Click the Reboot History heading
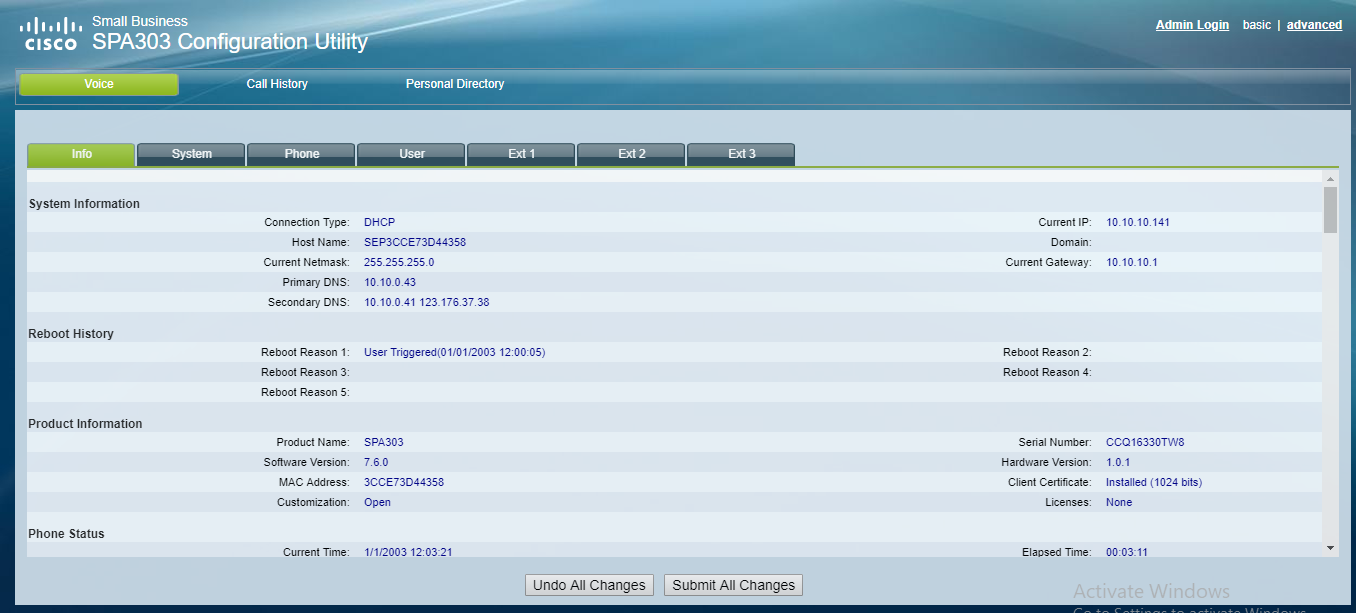Viewport: 1356px width, 613px height. pos(71,334)
